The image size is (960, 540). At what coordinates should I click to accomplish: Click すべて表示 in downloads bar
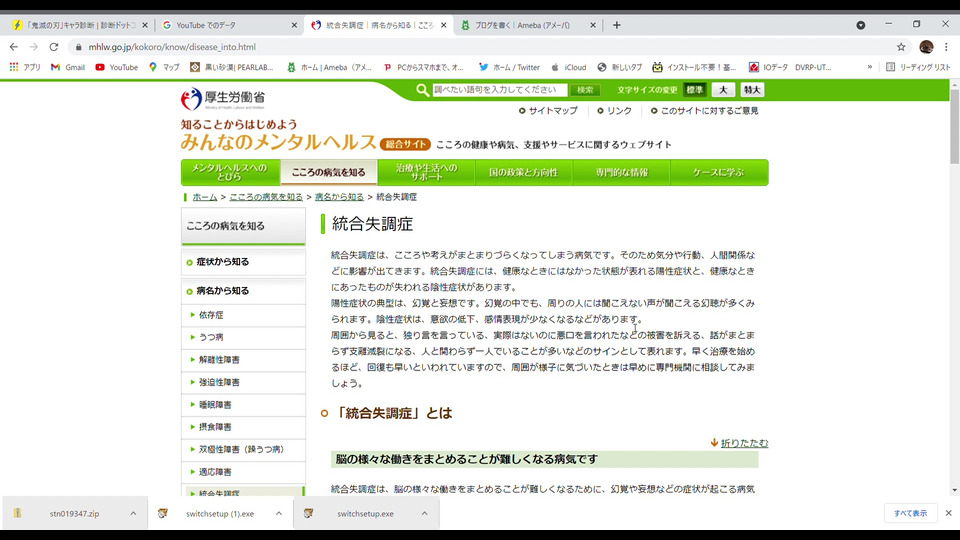(910, 513)
